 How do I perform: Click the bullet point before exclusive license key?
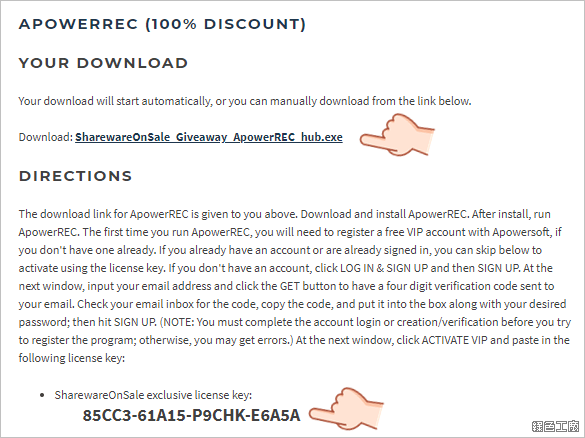(x=42, y=395)
